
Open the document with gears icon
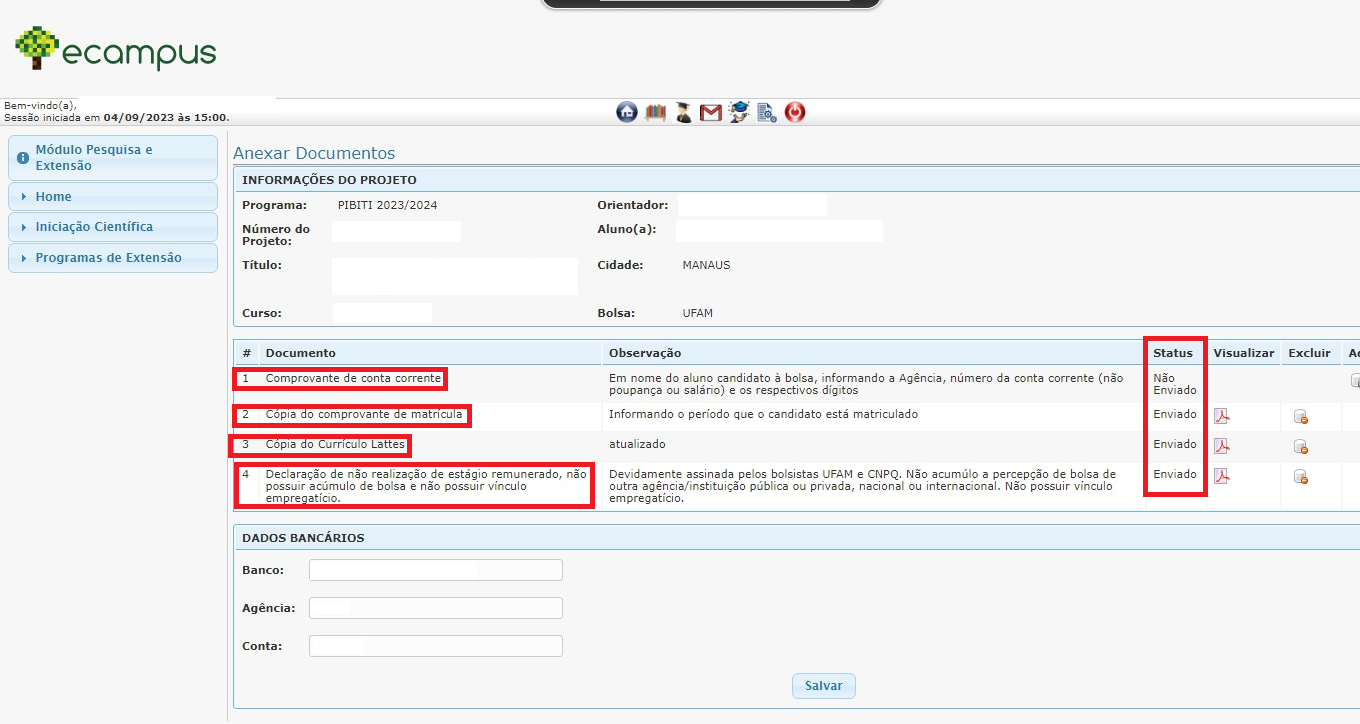click(767, 112)
